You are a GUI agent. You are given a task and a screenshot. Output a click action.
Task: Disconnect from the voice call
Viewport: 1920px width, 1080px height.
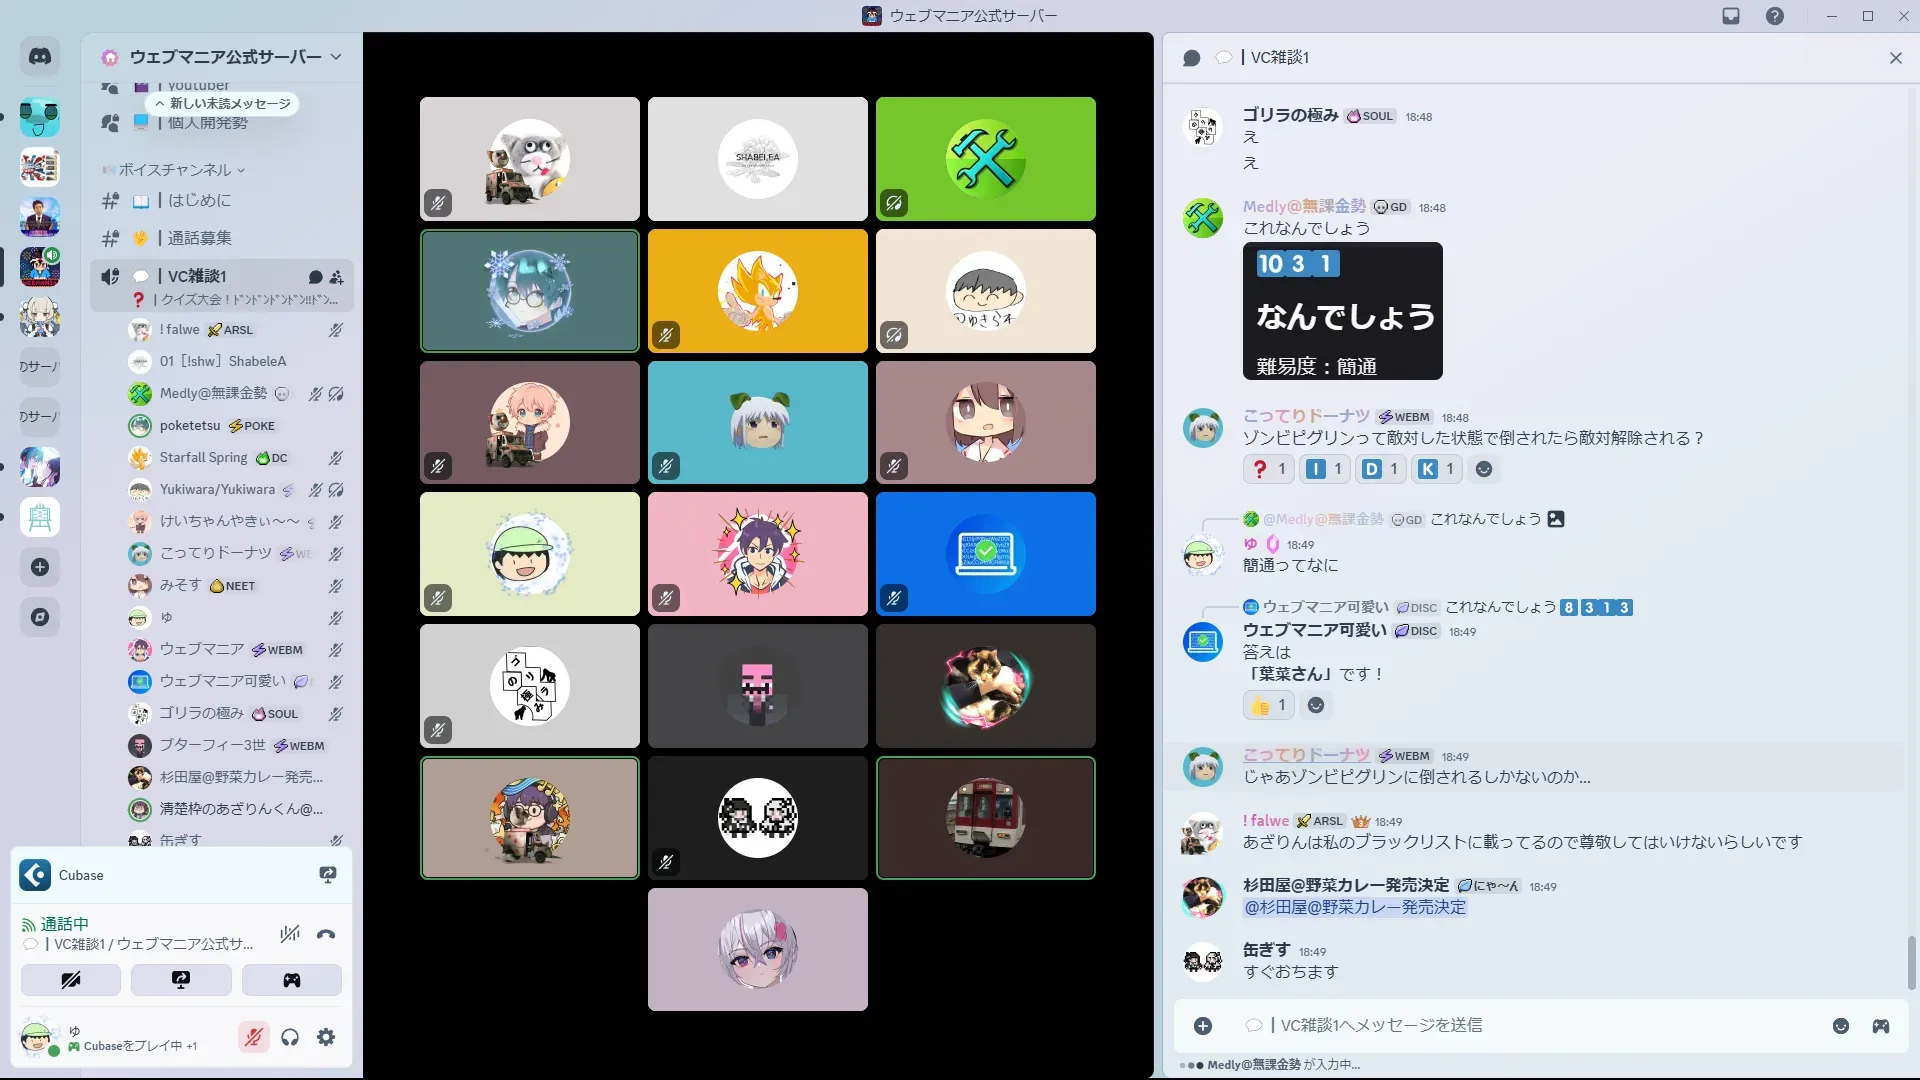click(326, 935)
